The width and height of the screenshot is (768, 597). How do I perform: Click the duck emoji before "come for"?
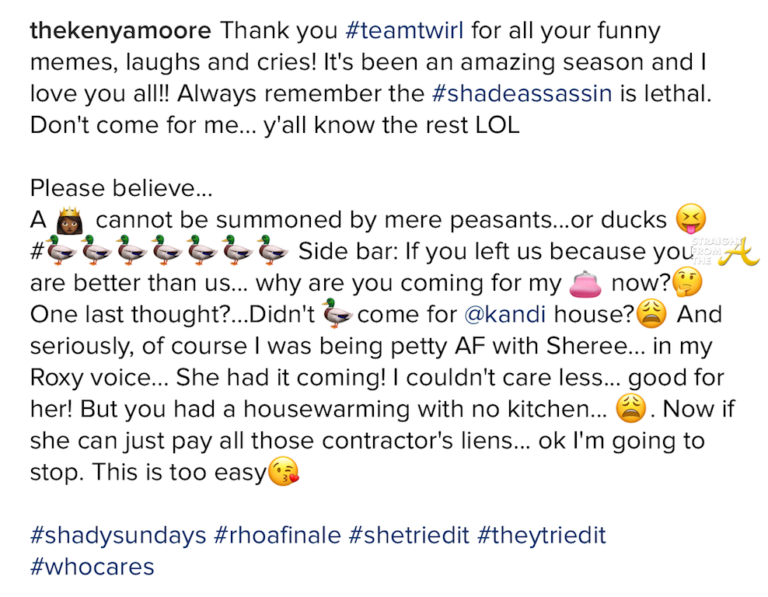340,315
